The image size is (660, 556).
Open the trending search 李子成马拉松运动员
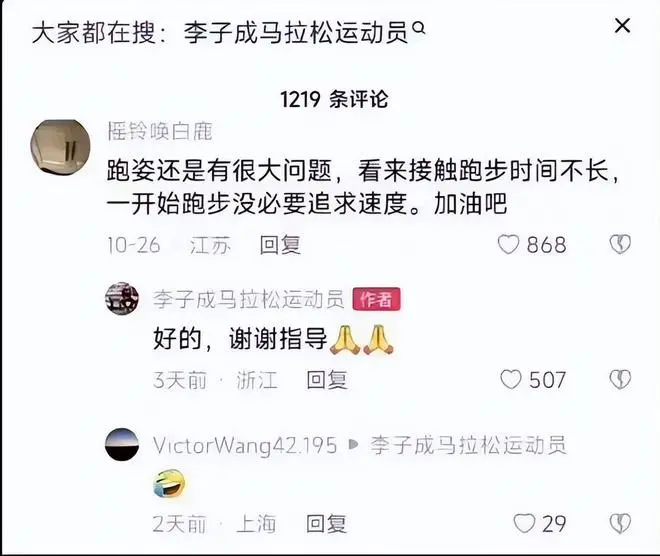click(296, 33)
